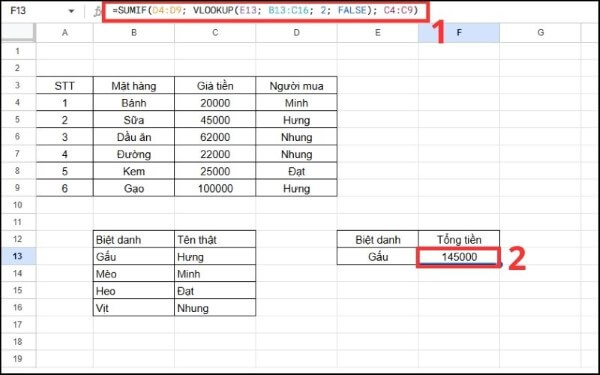The image size is (600, 375).
Task: Select column F header
Action: point(459,33)
